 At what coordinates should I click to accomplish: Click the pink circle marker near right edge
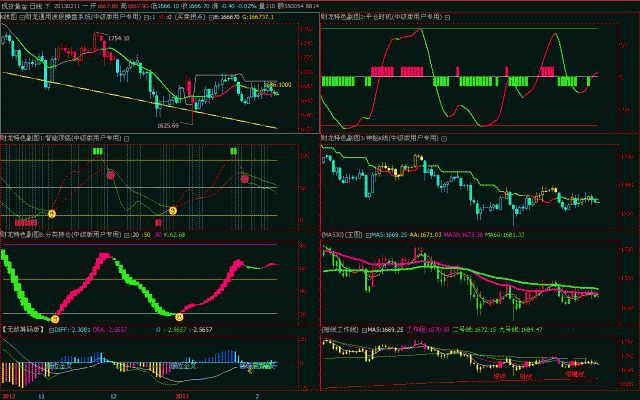click(x=244, y=178)
